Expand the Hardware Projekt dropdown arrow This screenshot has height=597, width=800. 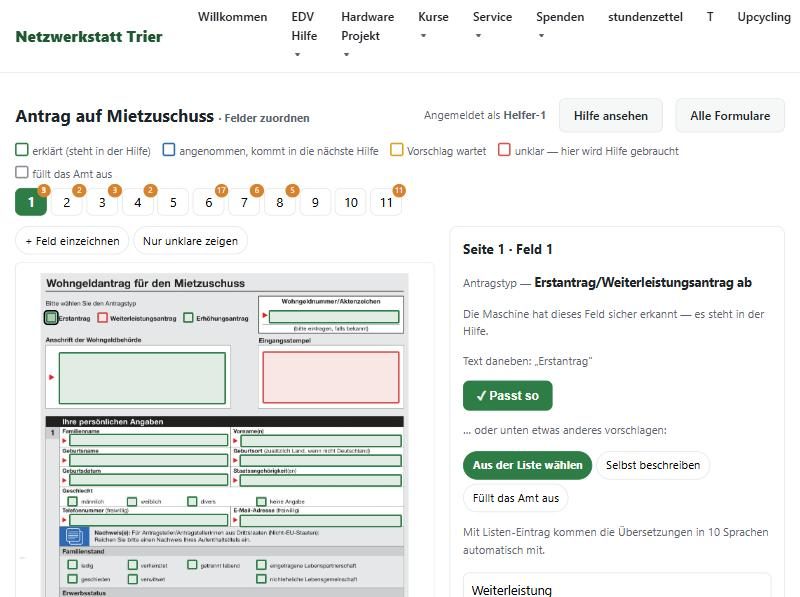tap(346, 55)
